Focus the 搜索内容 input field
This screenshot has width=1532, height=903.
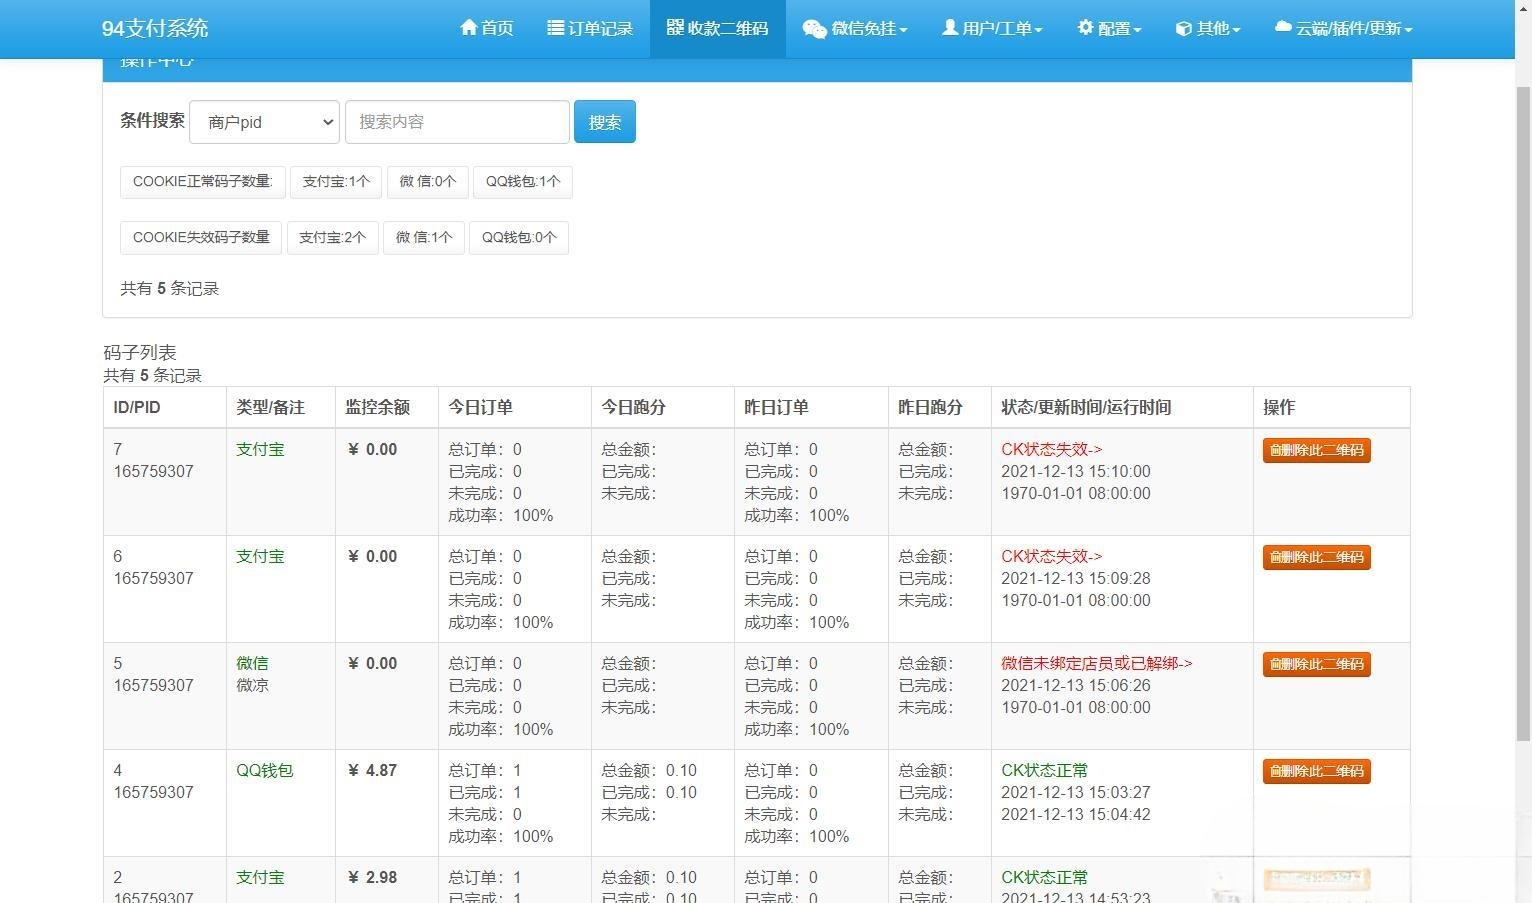(457, 122)
